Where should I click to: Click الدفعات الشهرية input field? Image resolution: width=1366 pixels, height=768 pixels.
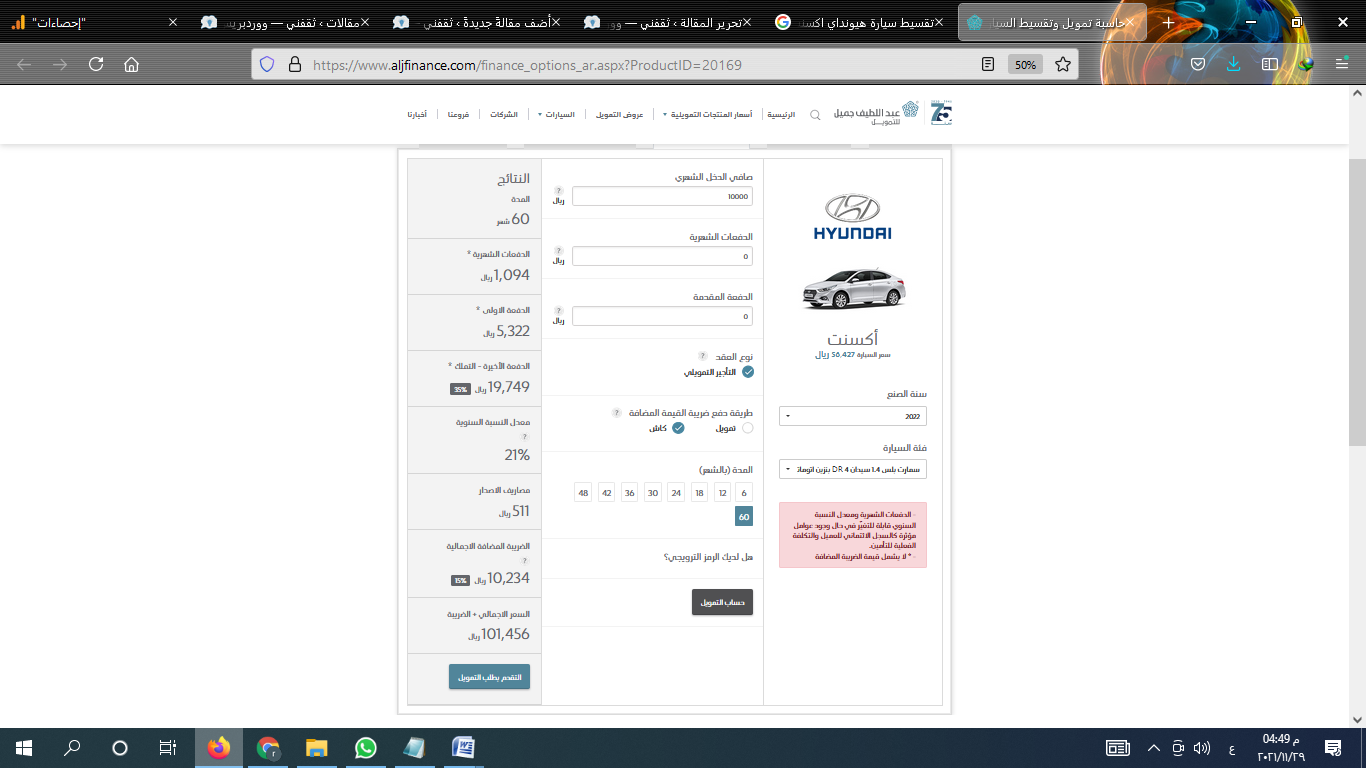tap(662, 257)
